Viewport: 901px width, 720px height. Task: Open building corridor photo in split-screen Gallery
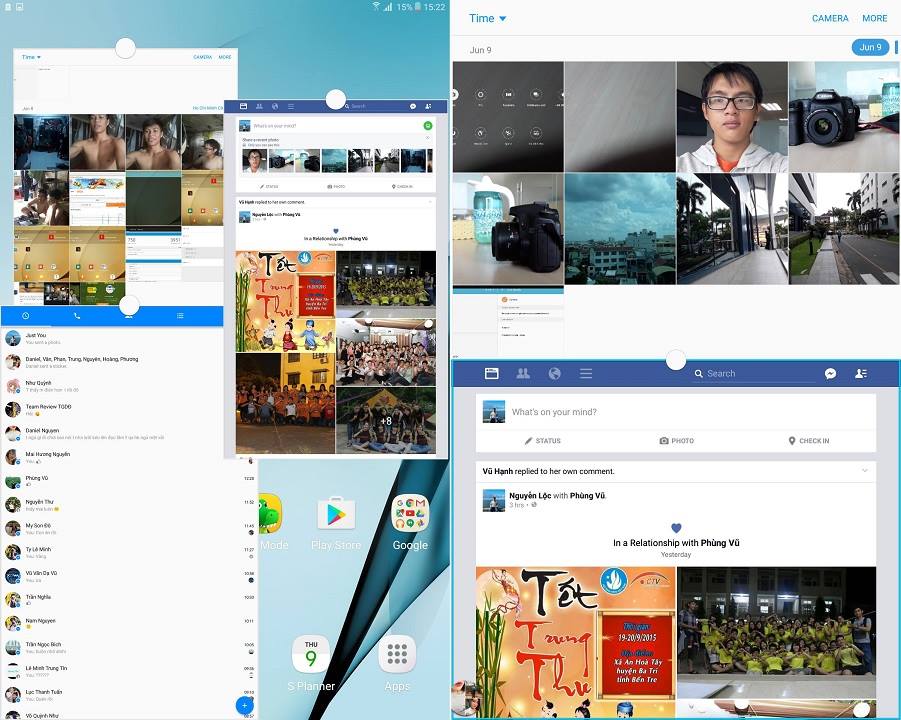732,229
